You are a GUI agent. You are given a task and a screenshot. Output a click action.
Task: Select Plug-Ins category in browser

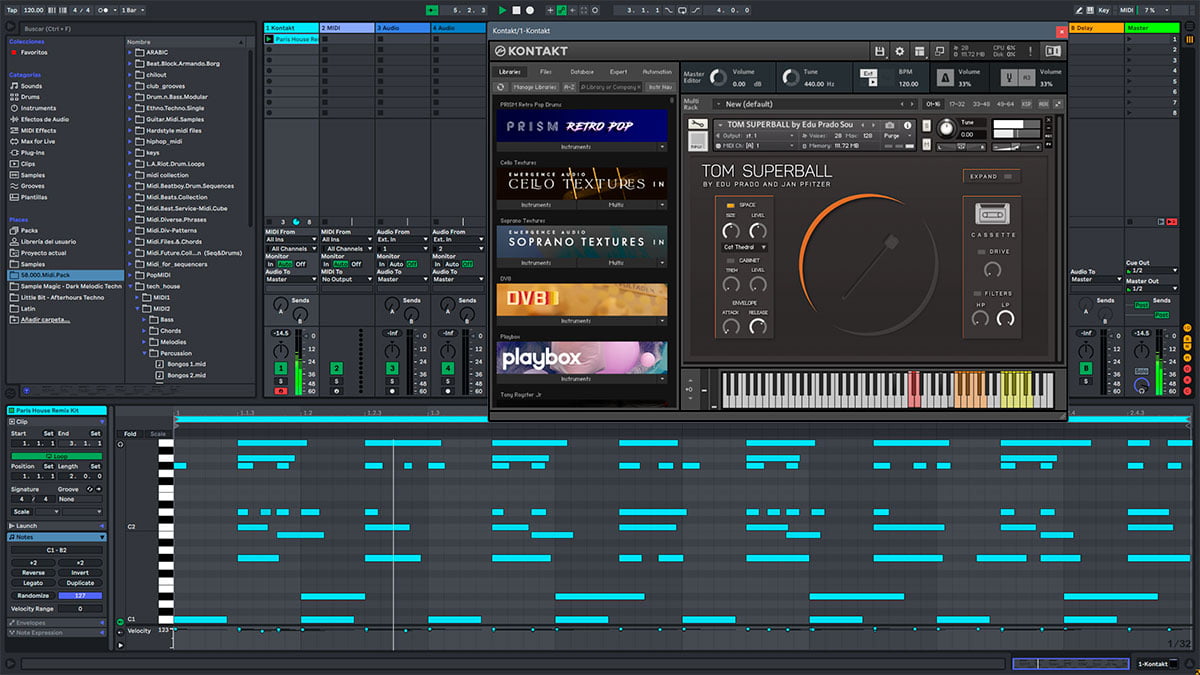tap(33, 153)
